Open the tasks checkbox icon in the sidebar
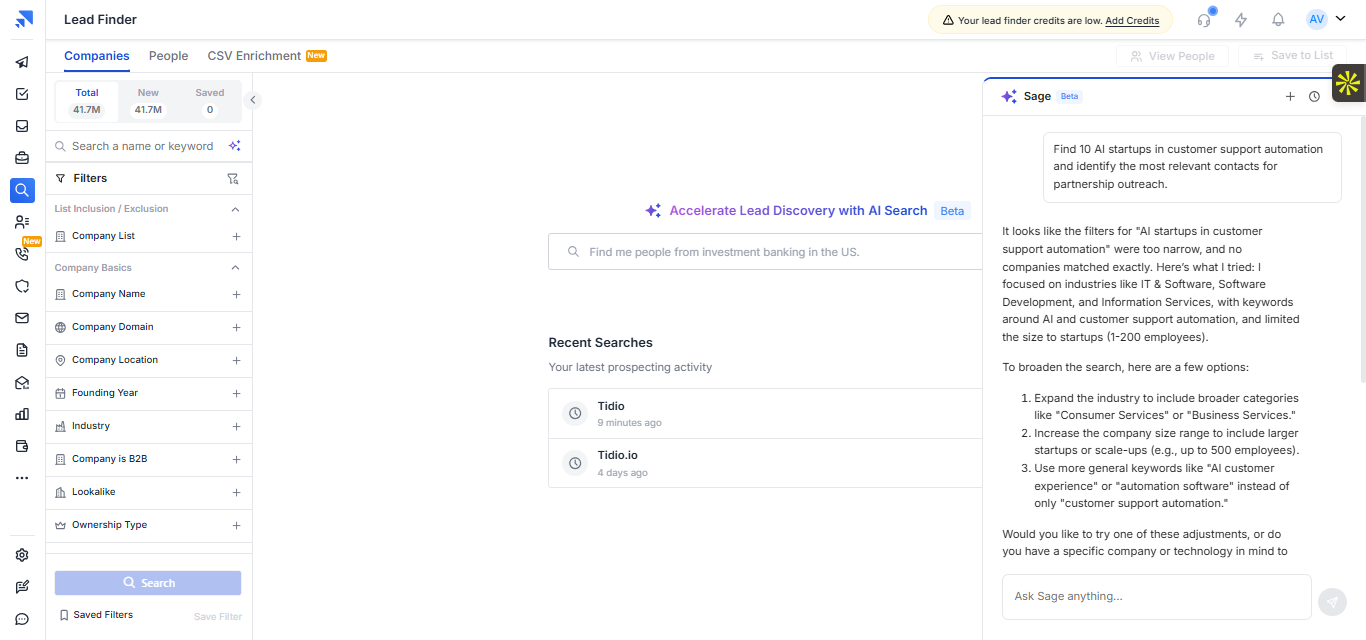This screenshot has width=1366, height=640. click(x=22, y=94)
